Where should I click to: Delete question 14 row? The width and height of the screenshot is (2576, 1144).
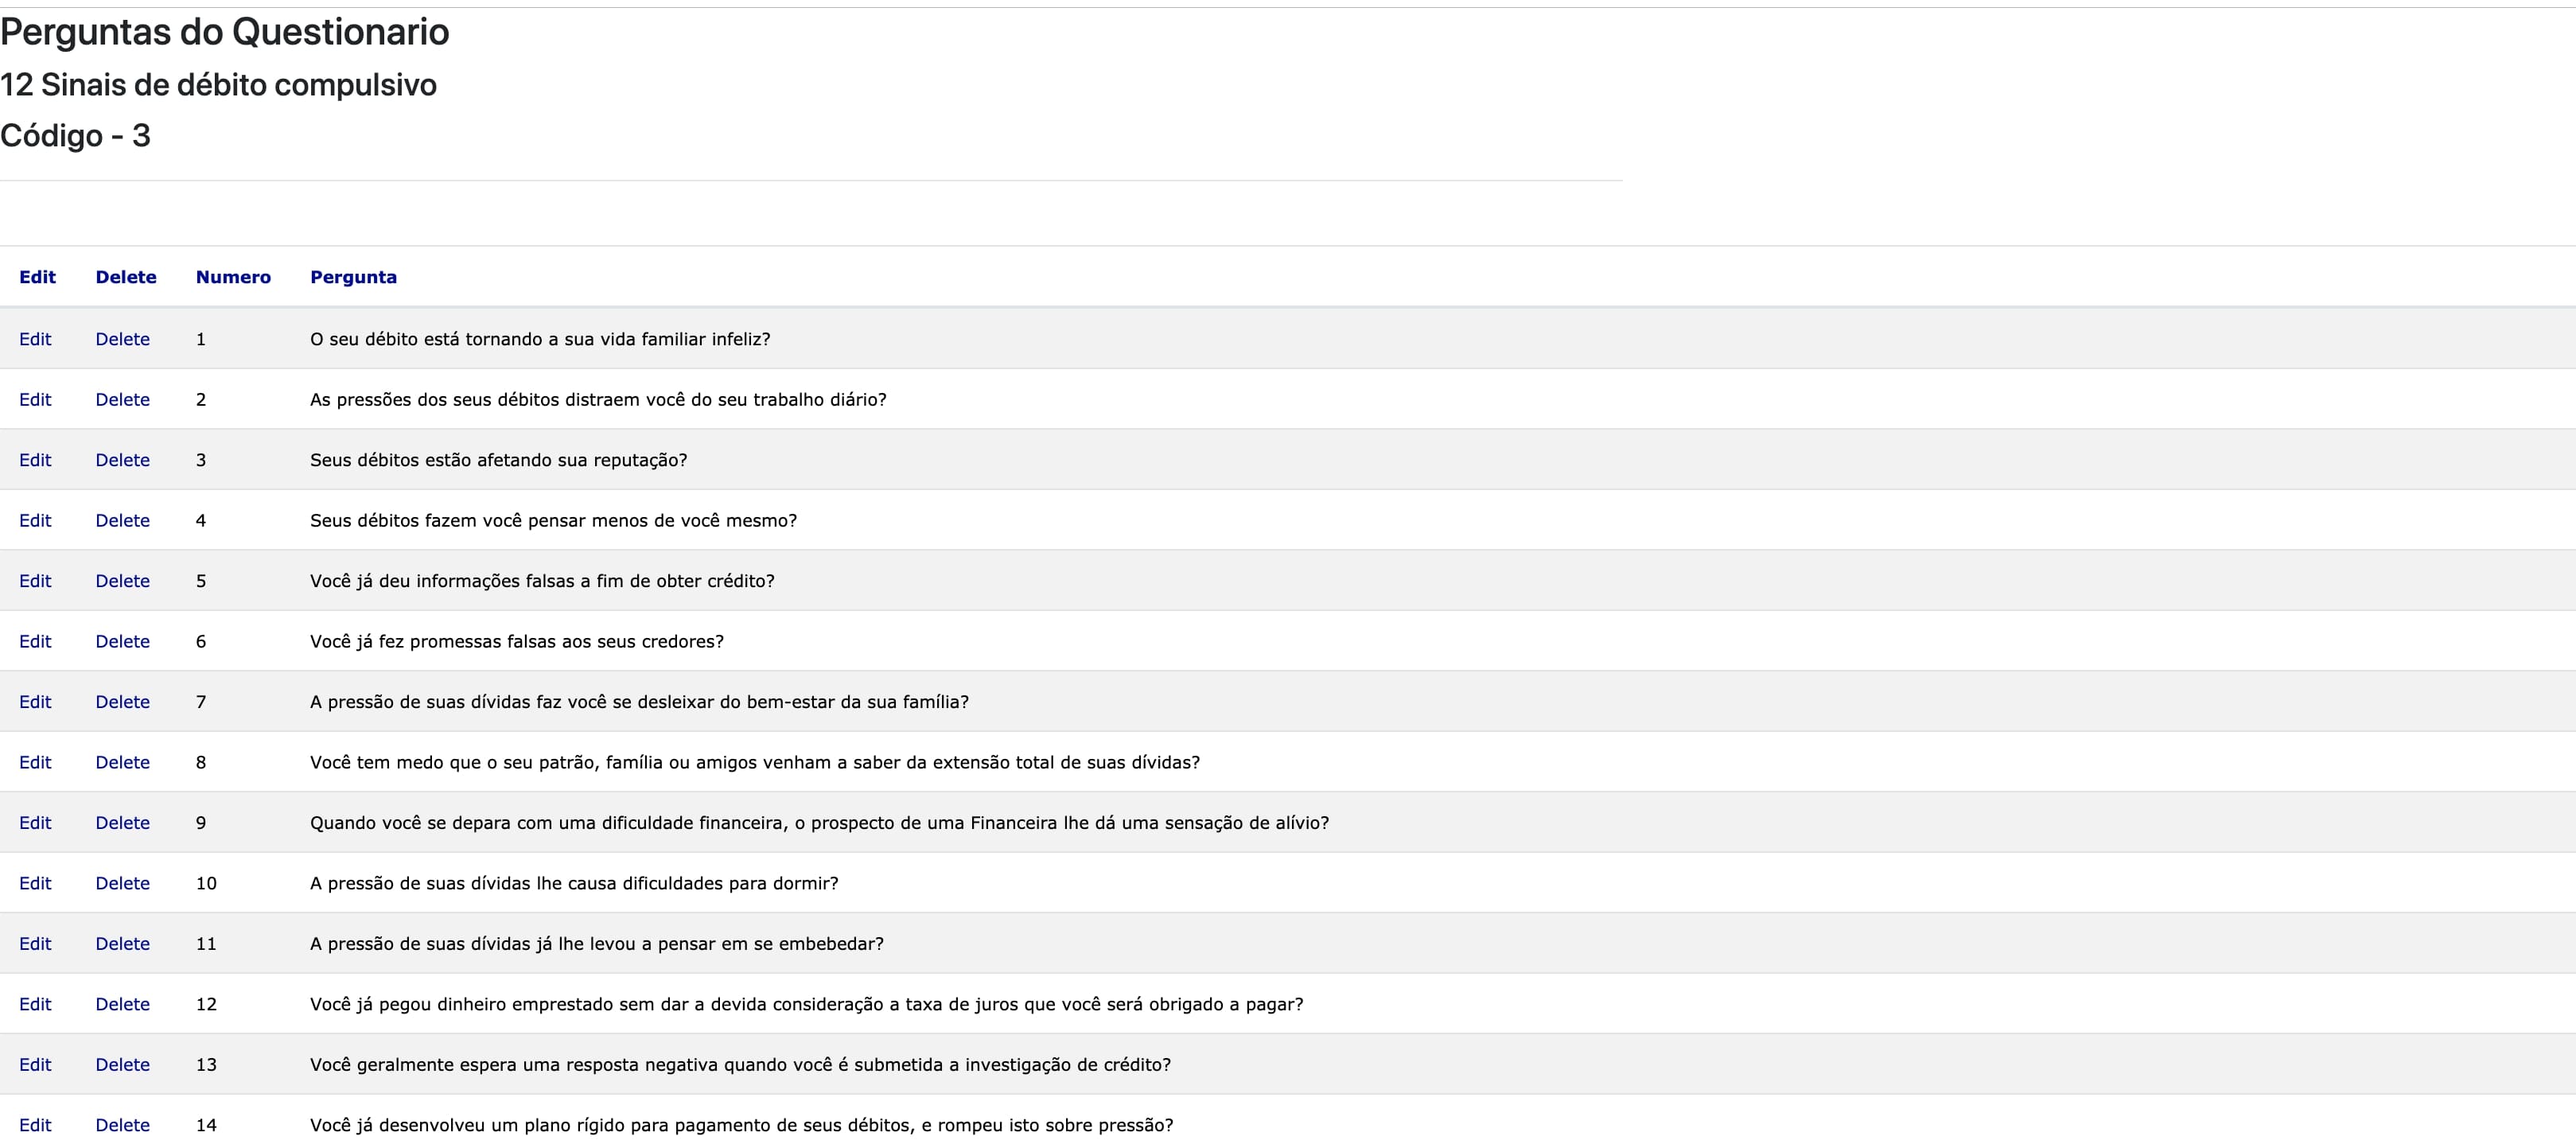(x=122, y=1125)
